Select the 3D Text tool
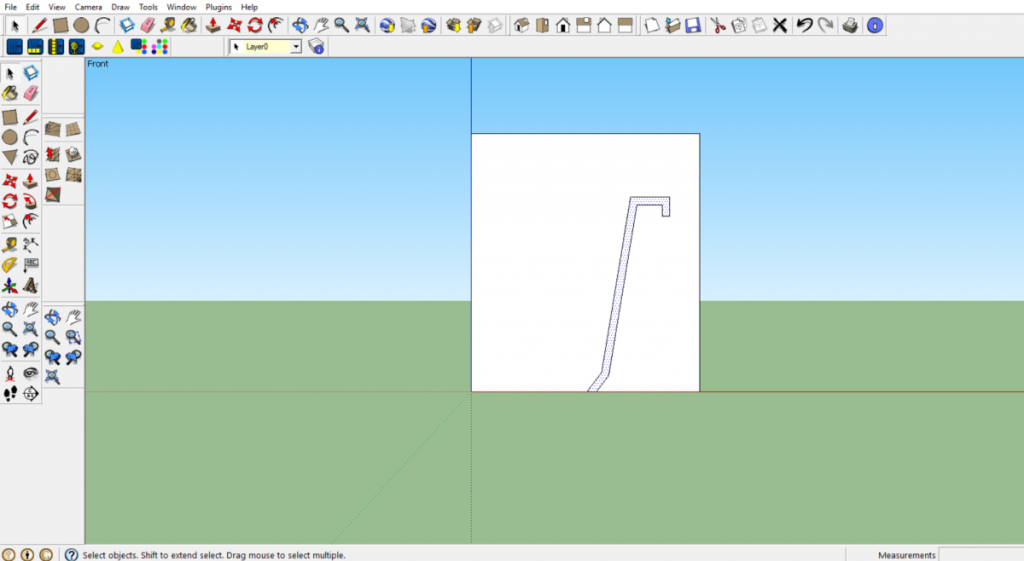The image size is (1024, 561). pyautogui.click(x=30, y=285)
